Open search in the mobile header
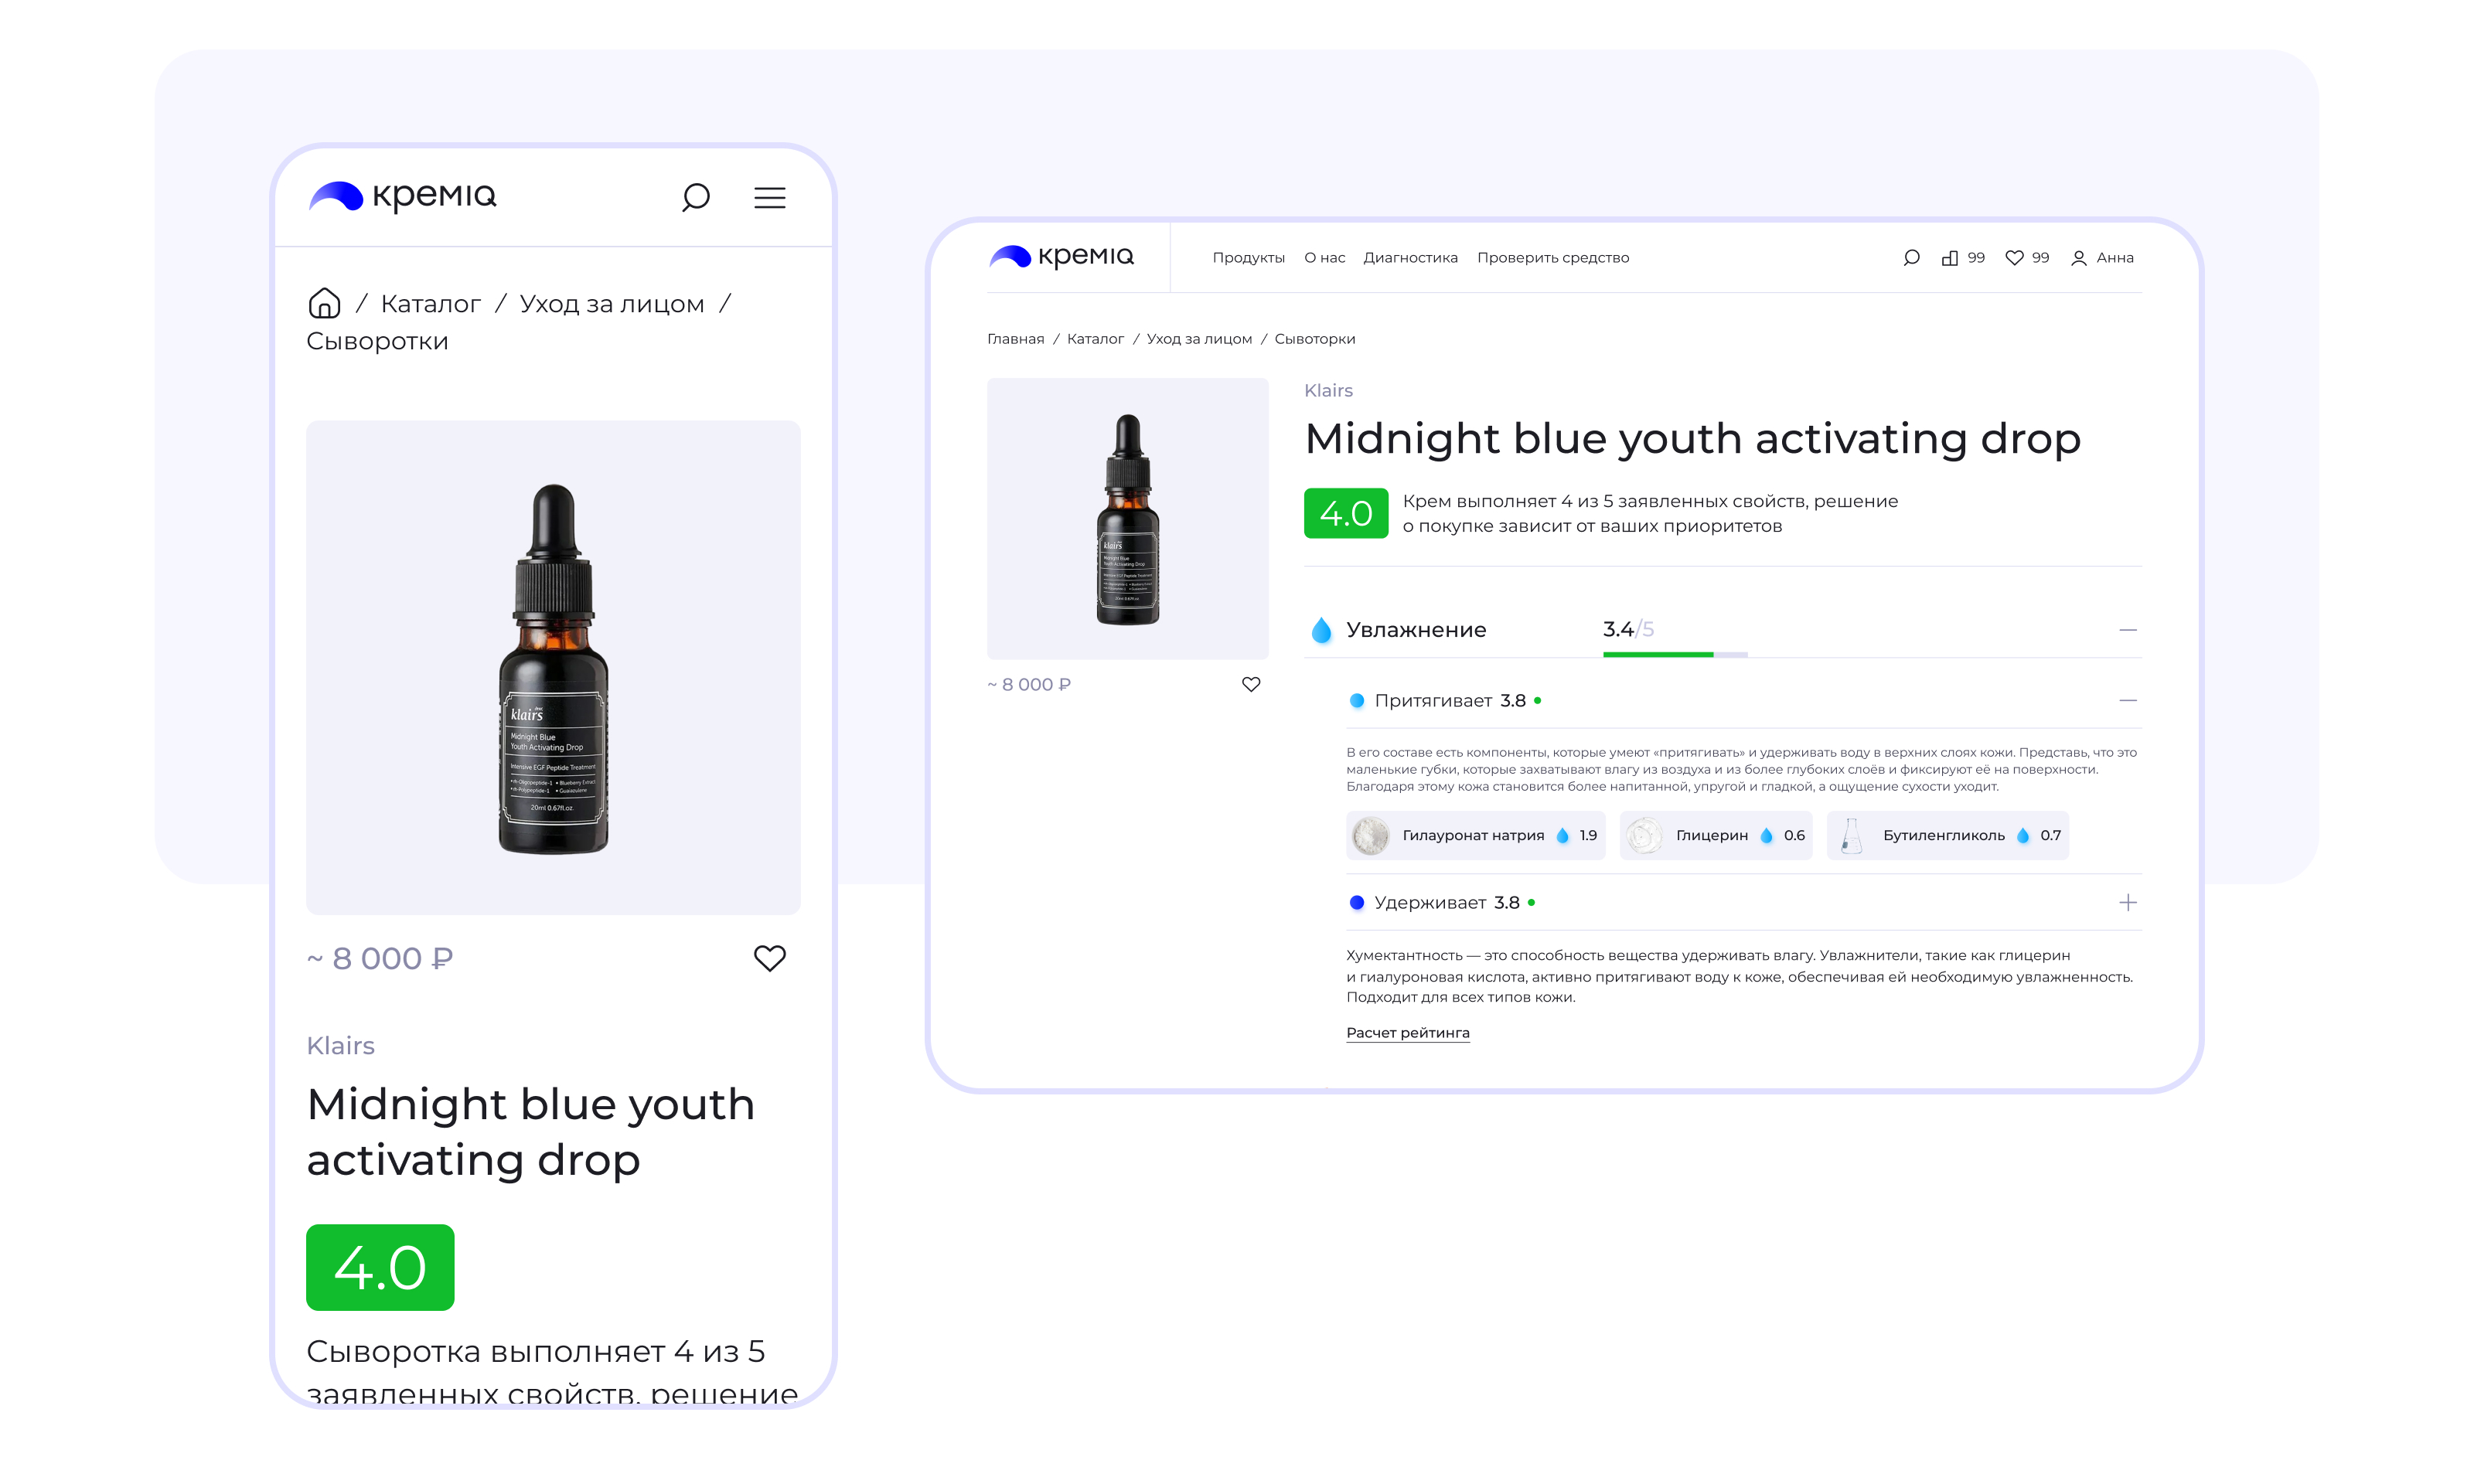2474x1484 pixels. [x=695, y=197]
